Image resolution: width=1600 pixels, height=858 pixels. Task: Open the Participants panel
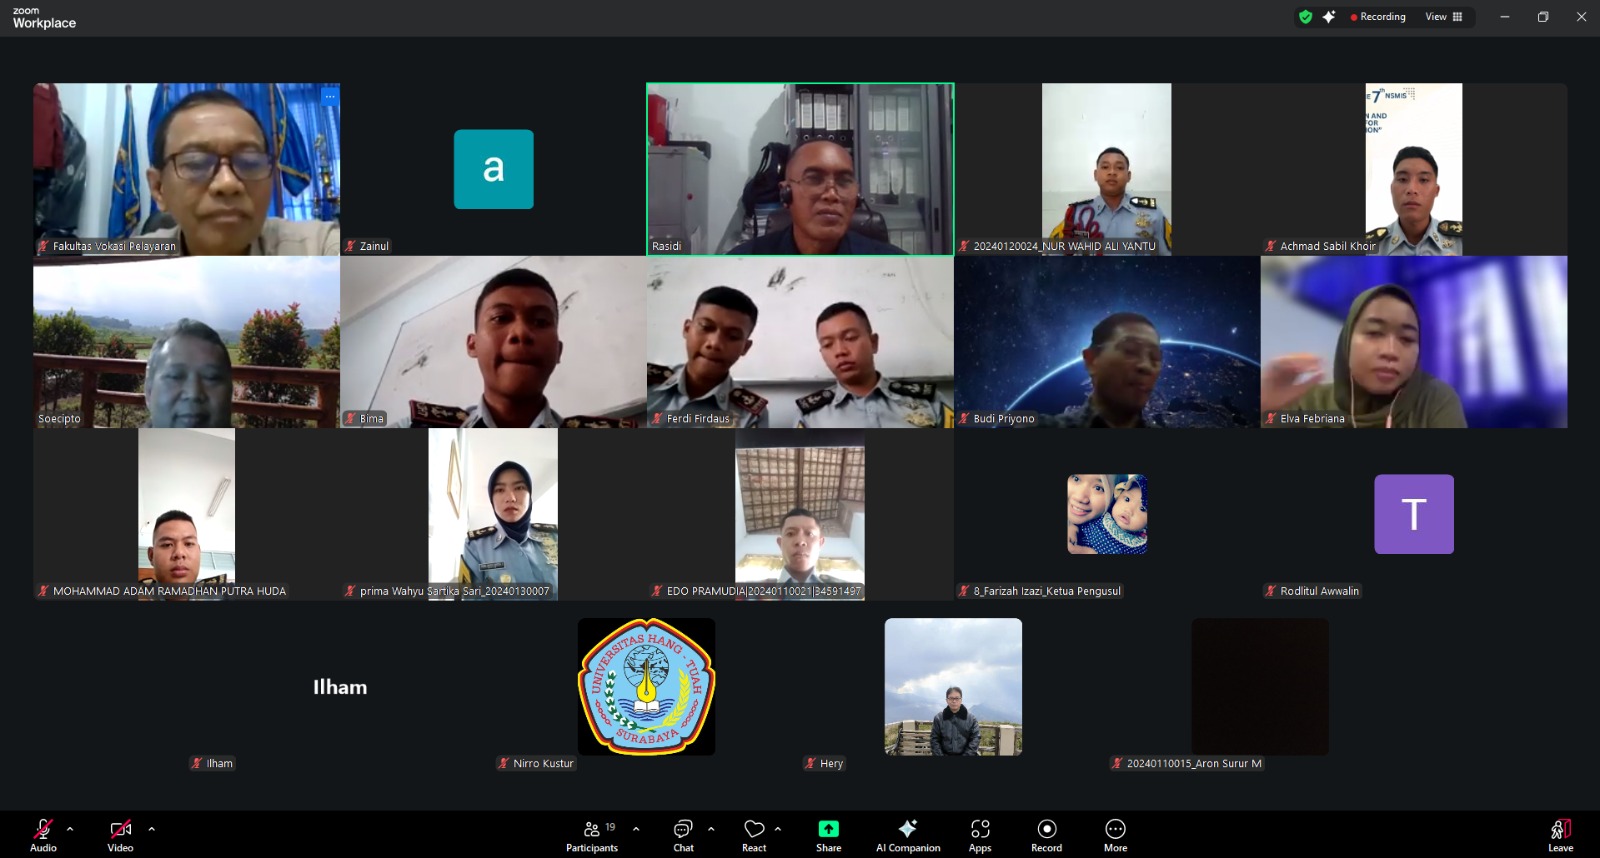592,834
